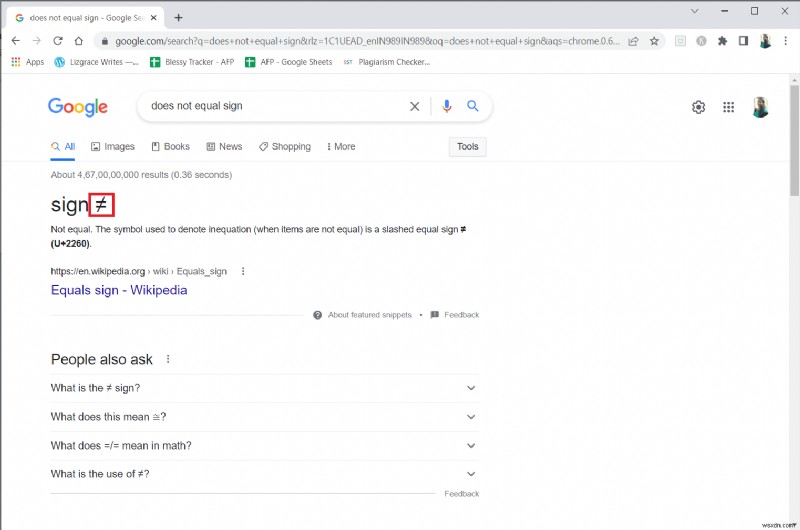The image size is (800, 530).
Task: Click the Home icon in the toolbar
Action: click(x=79, y=41)
